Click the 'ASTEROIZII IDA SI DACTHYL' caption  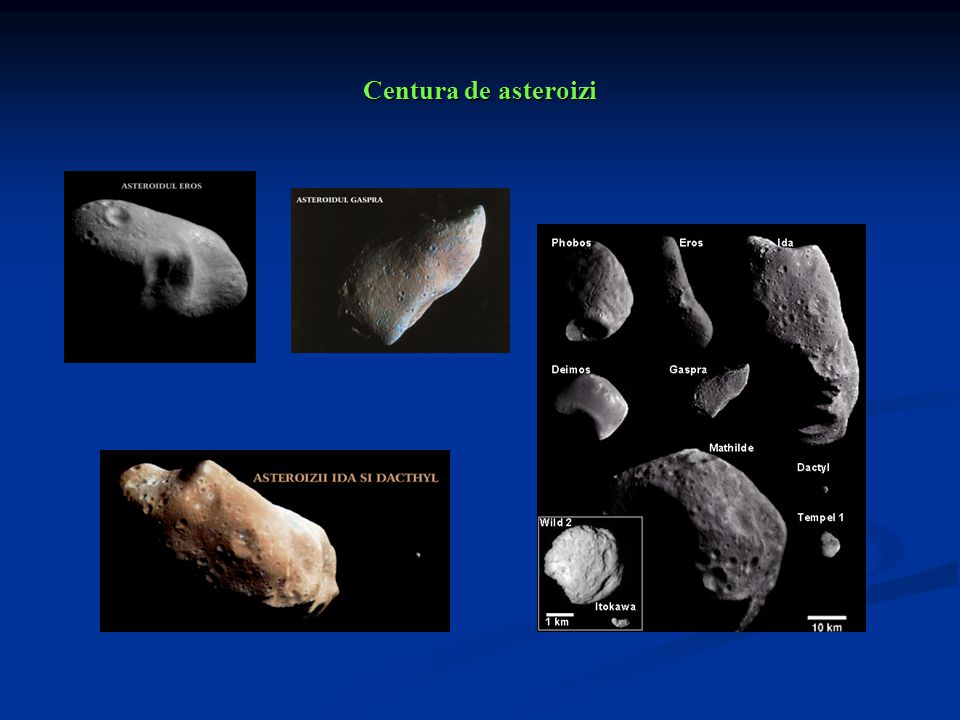tap(346, 478)
